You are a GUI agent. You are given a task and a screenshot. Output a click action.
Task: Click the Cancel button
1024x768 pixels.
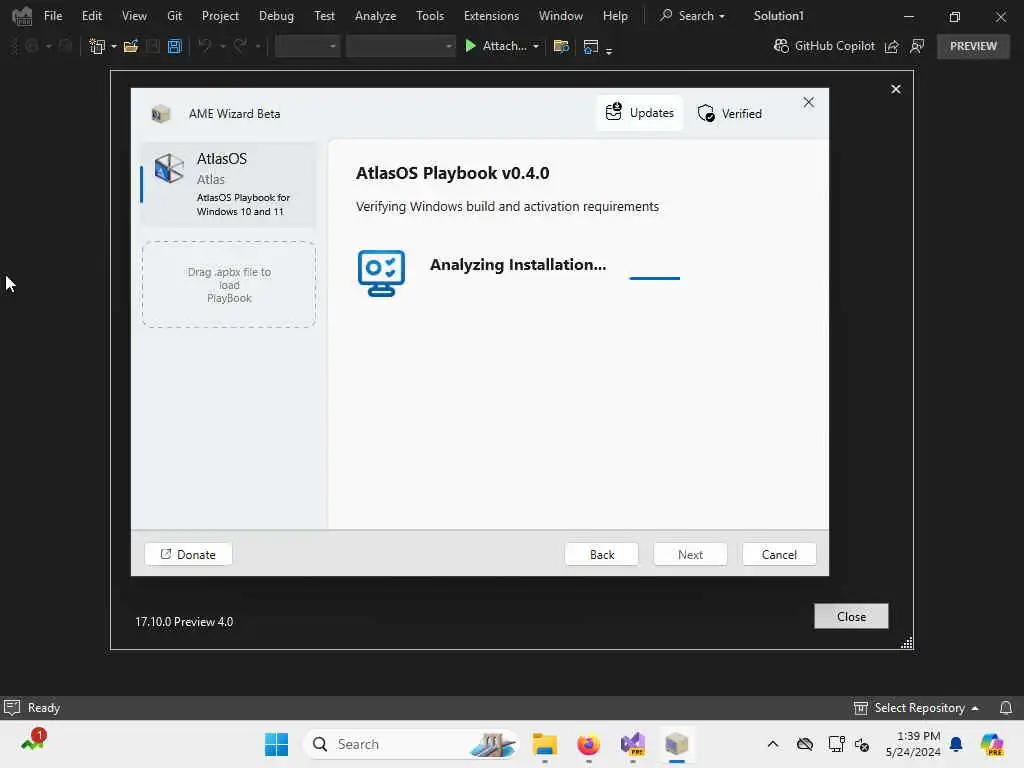click(779, 554)
